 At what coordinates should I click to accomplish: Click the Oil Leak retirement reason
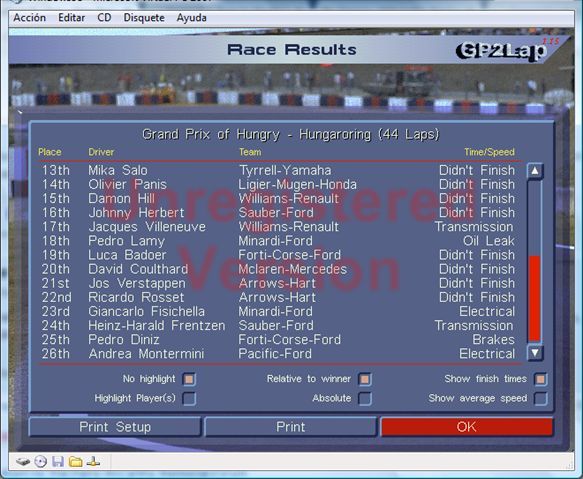click(x=489, y=241)
